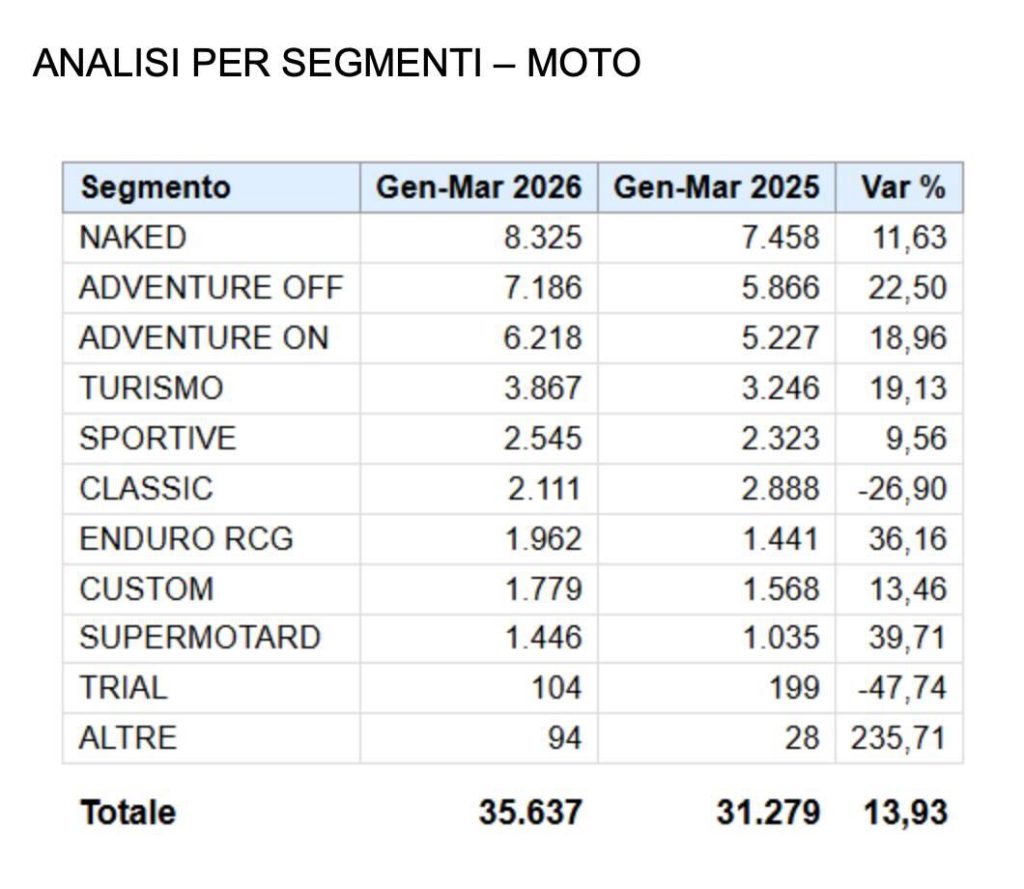Select the CUSTOM segment cell
1024x889 pixels.
pyautogui.click(x=146, y=588)
